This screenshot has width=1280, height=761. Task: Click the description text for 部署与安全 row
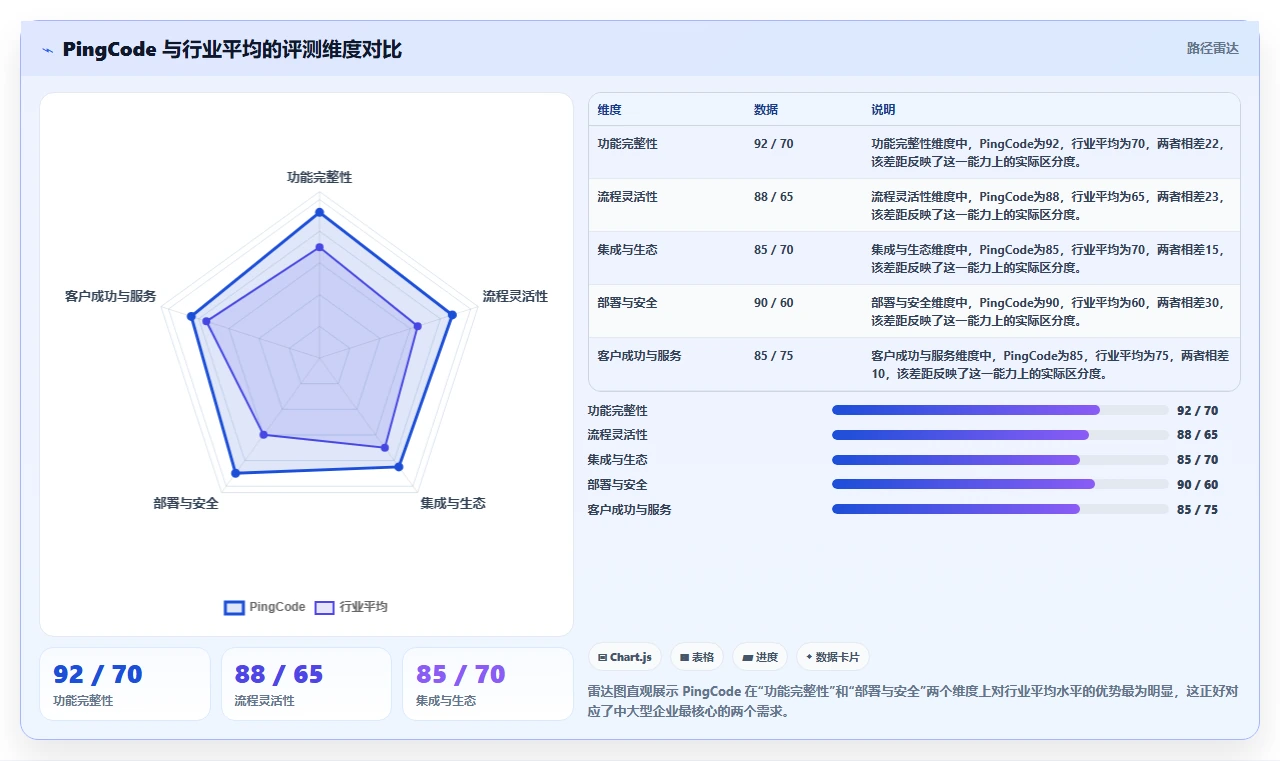coord(1047,312)
